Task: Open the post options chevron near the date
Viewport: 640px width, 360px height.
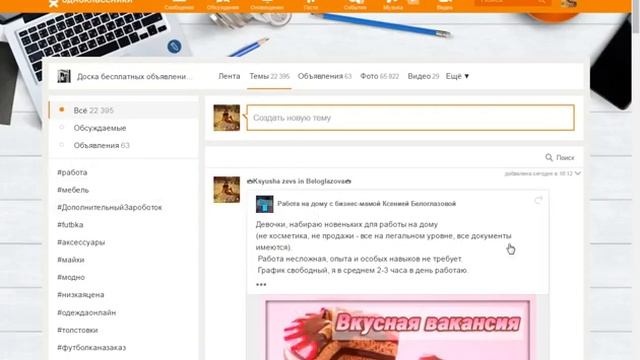Action: [578, 173]
